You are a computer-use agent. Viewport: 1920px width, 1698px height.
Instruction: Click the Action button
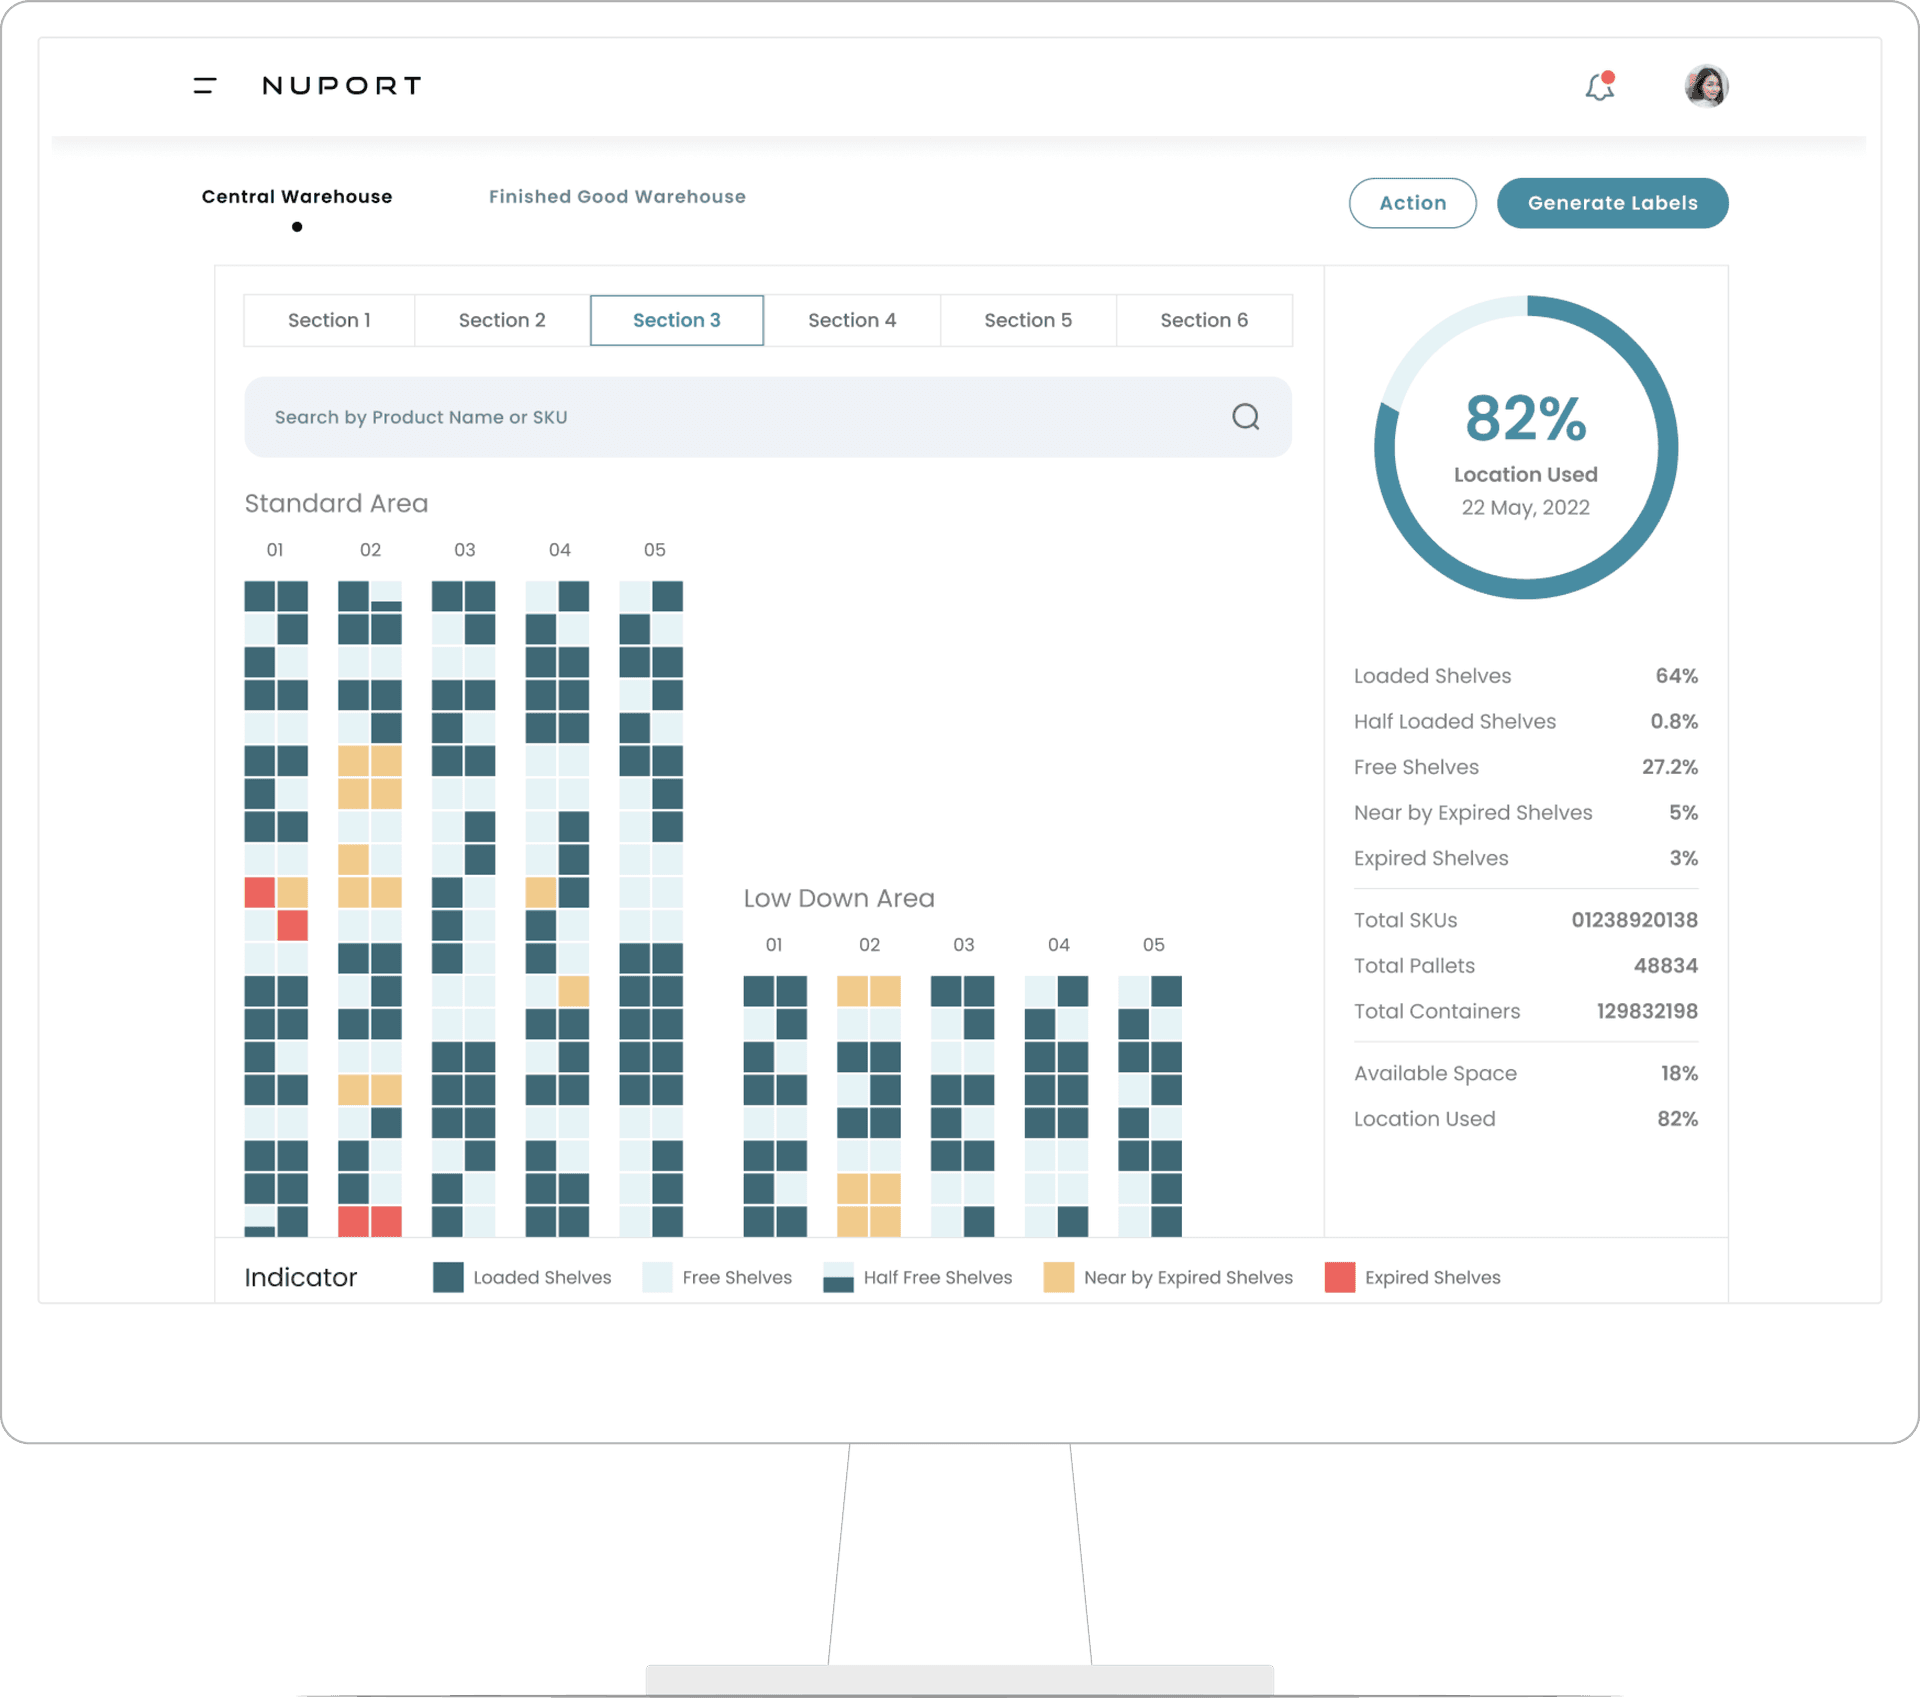(x=1412, y=202)
